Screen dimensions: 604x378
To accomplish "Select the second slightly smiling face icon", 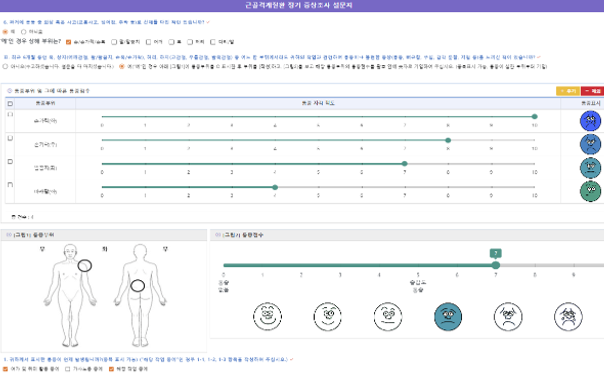I will click(x=327, y=316).
